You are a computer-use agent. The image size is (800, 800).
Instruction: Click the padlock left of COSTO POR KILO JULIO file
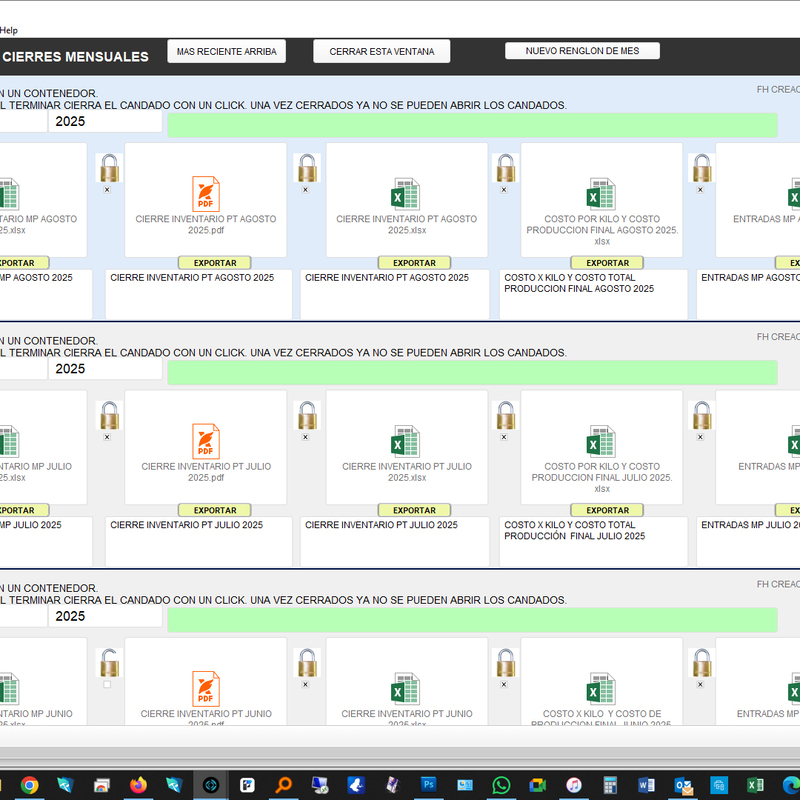tap(506, 416)
